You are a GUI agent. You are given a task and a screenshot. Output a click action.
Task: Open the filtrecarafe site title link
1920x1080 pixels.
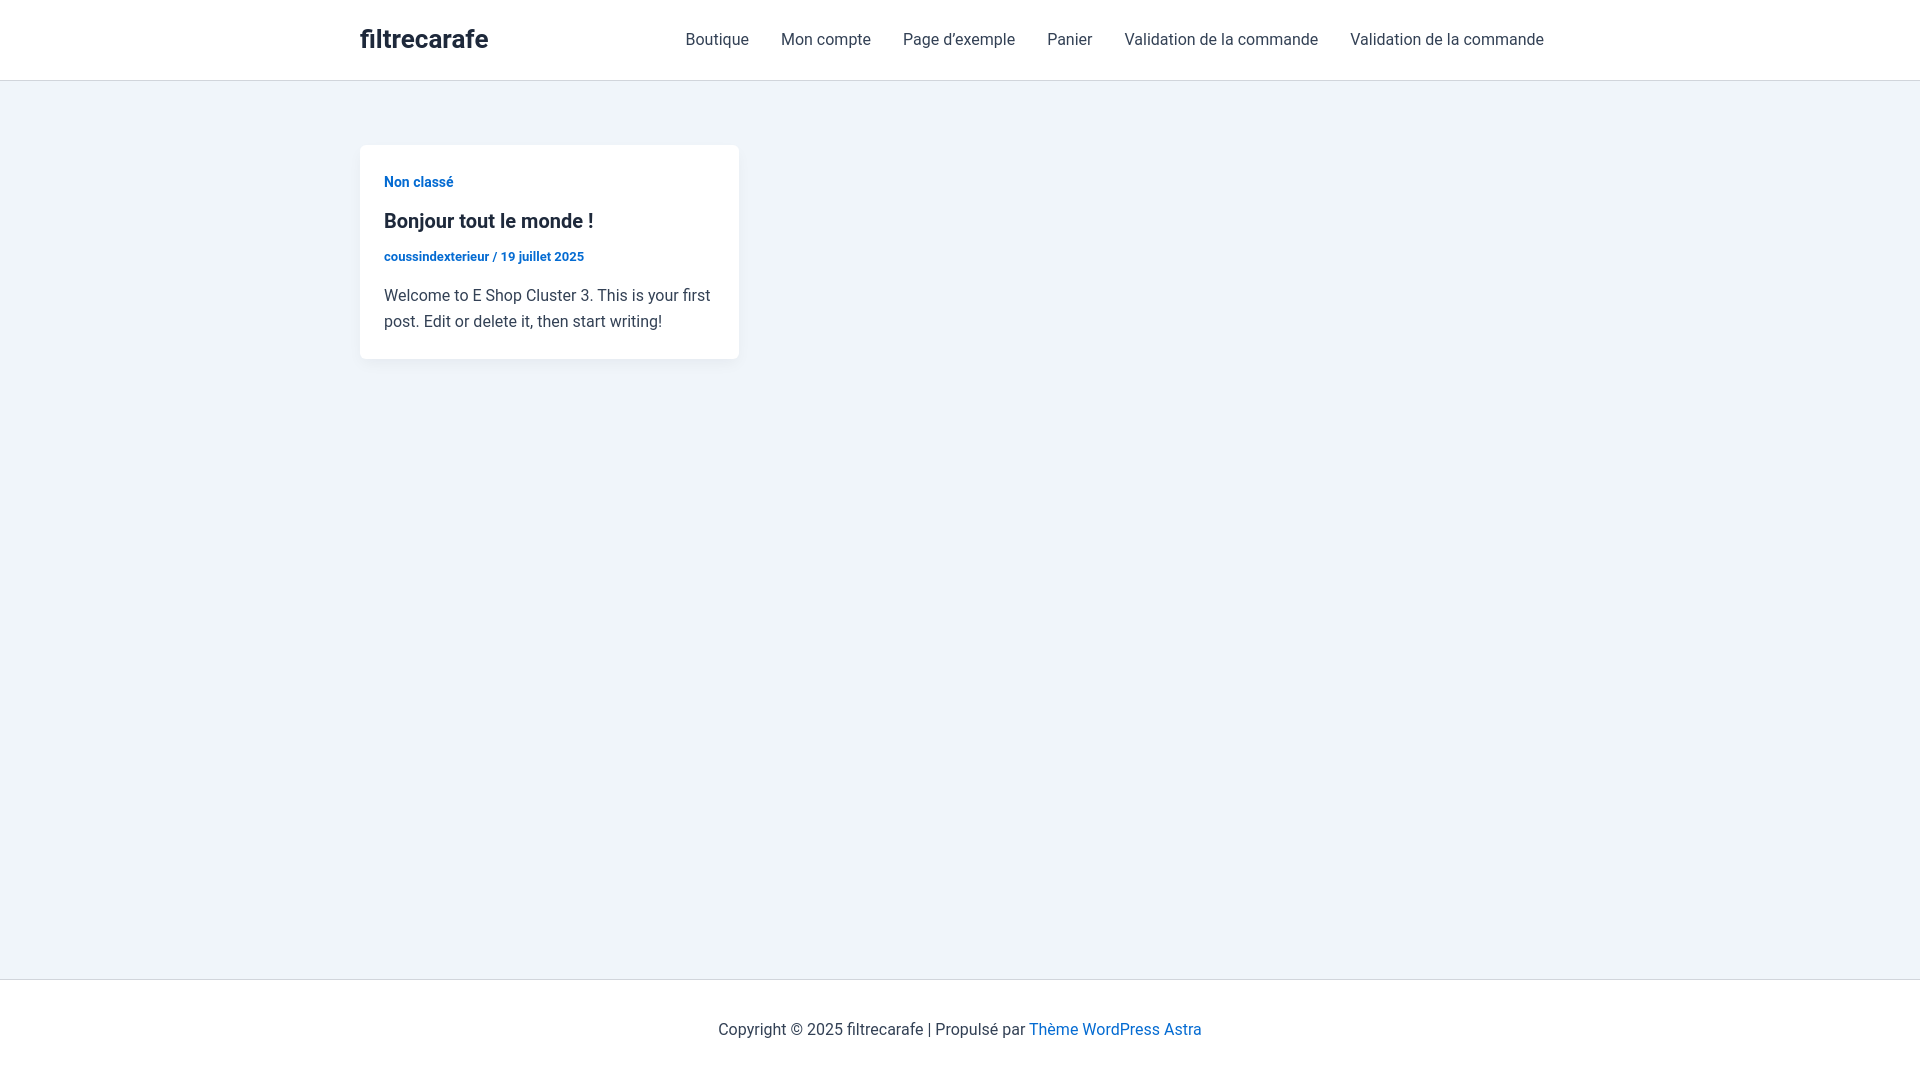tap(424, 39)
